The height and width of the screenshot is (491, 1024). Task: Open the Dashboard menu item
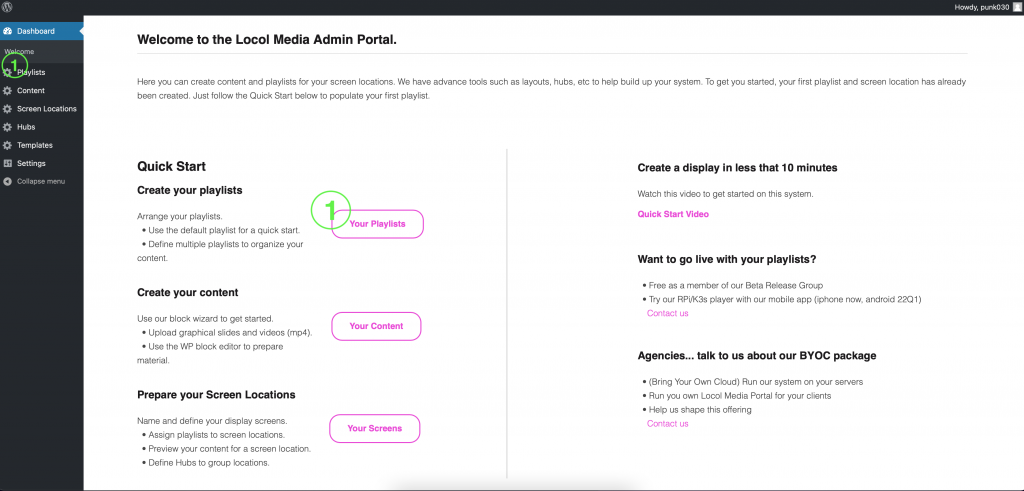42,31
